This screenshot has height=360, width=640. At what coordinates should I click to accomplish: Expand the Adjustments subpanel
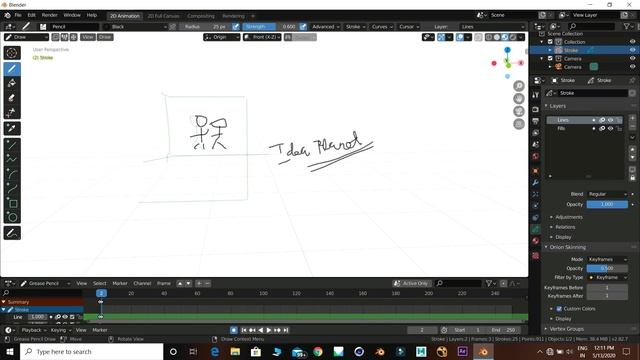coord(569,217)
